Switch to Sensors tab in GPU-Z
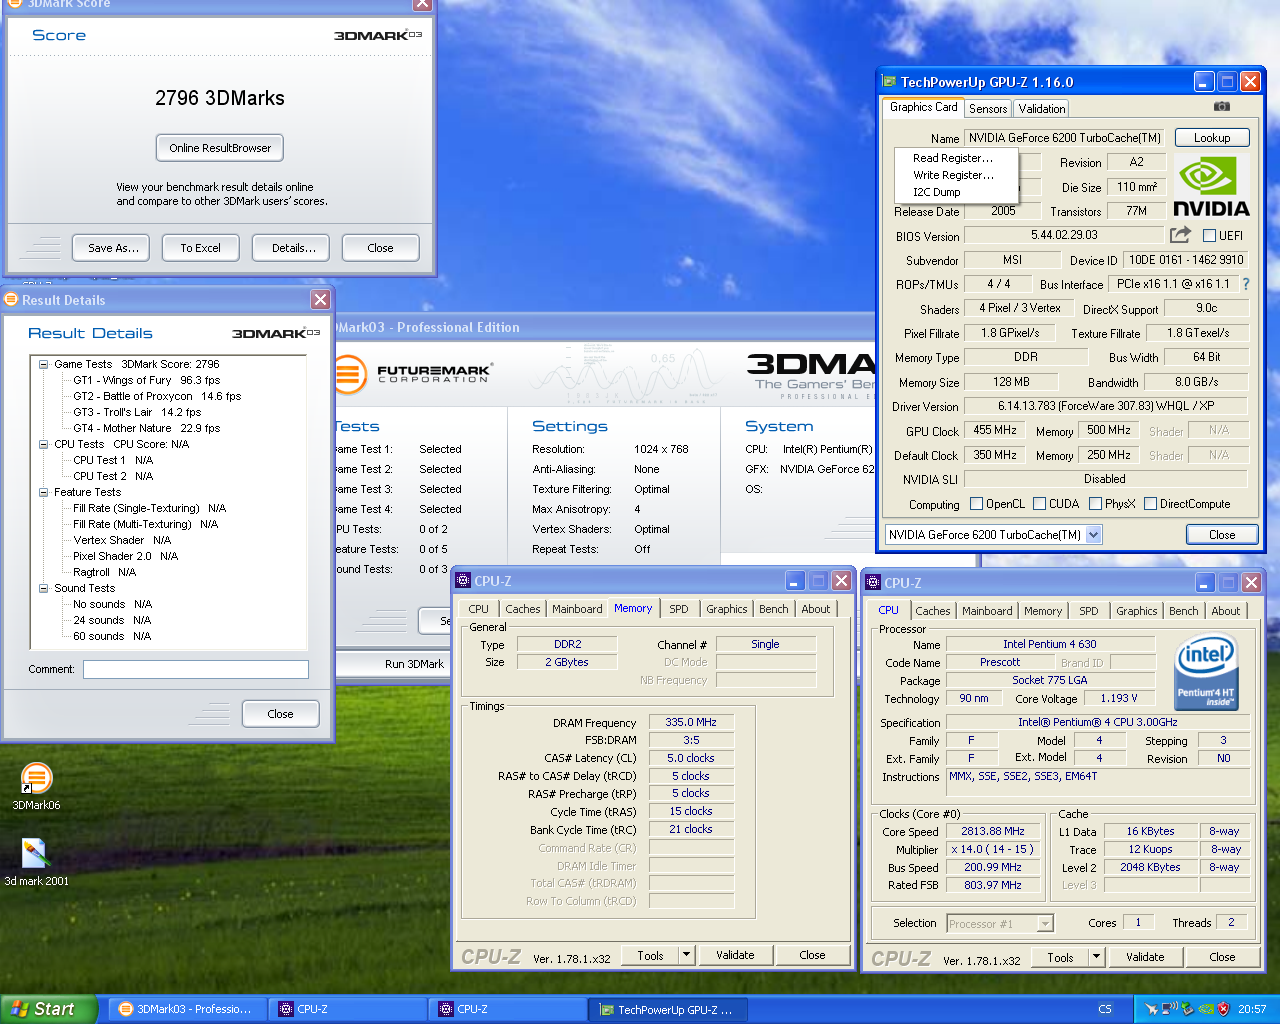This screenshot has width=1280, height=1024. coord(988,108)
